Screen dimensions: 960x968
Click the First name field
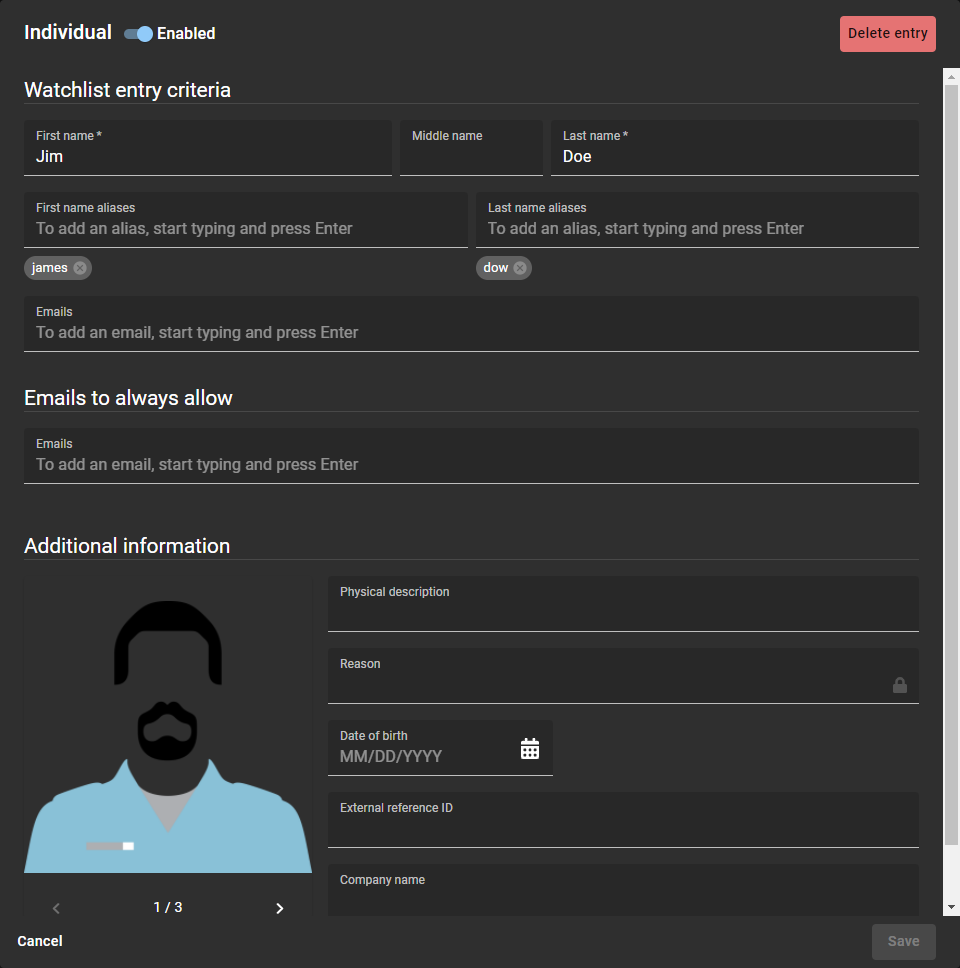[207, 156]
